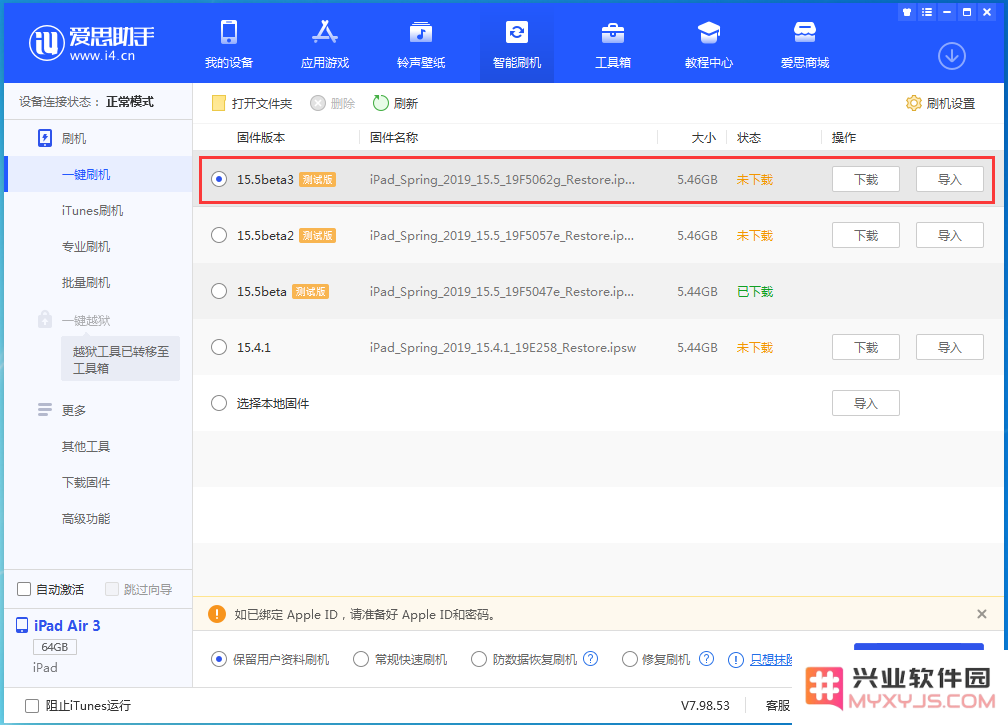Click the 更多 sidebar menu icon
This screenshot has height=725, width=1008.
44,409
